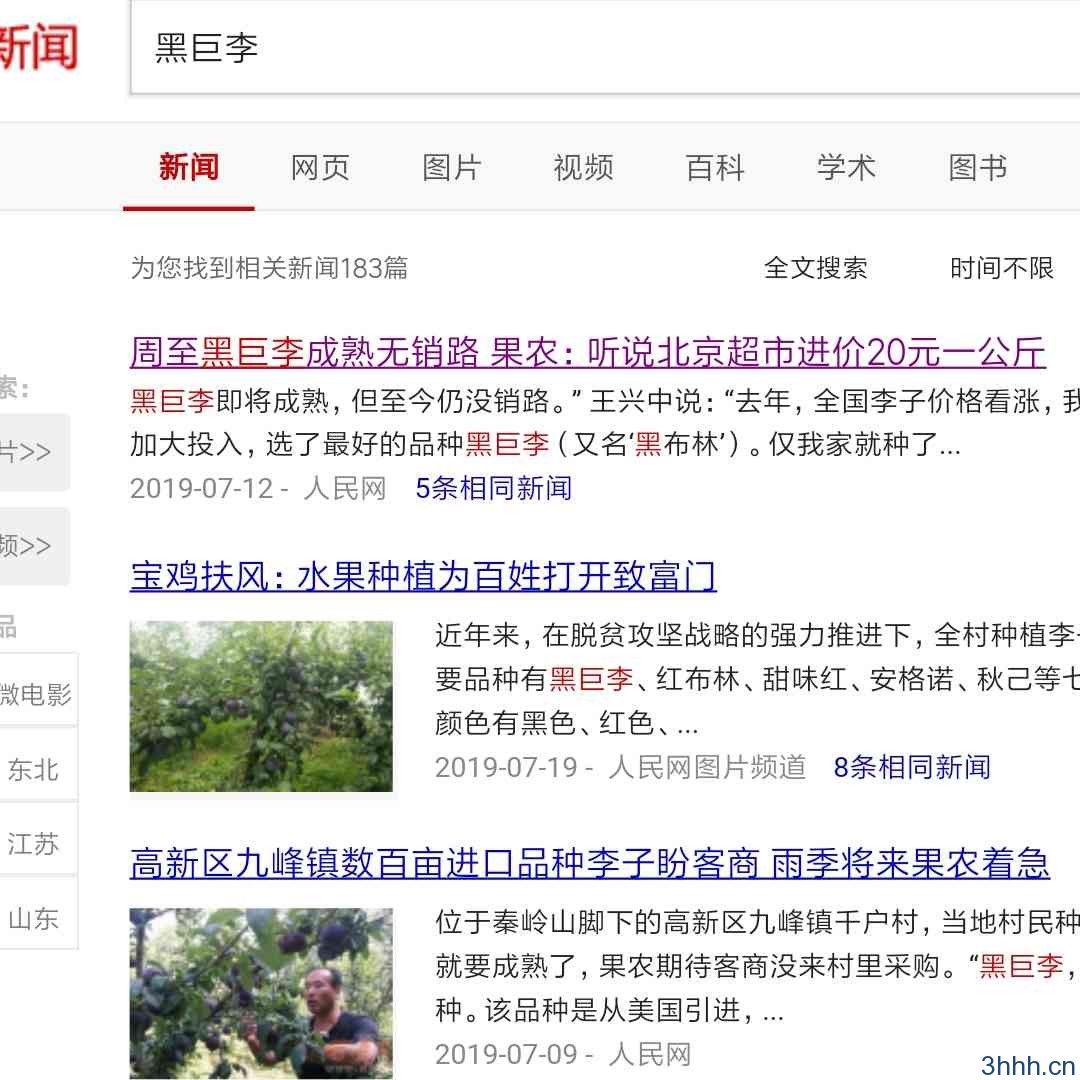Image resolution: width=1080 pixels, height=1080 pixels.
Task: Go to the 图书 tab
Action: coord(978,167)
